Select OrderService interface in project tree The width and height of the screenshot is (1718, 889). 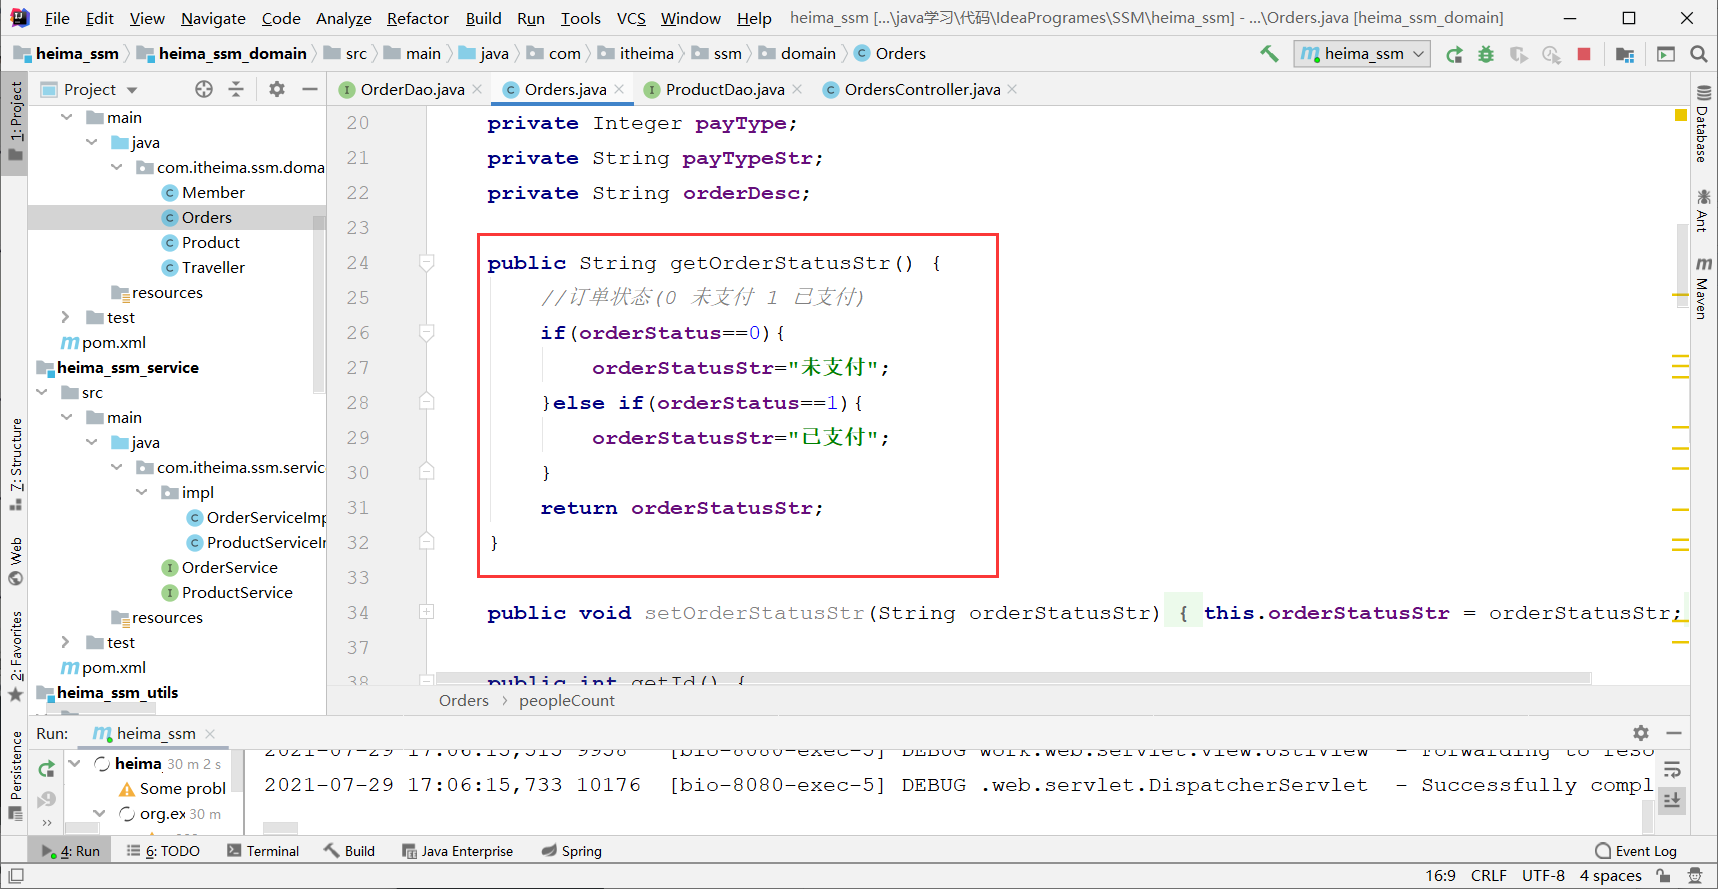click(229, 567)
